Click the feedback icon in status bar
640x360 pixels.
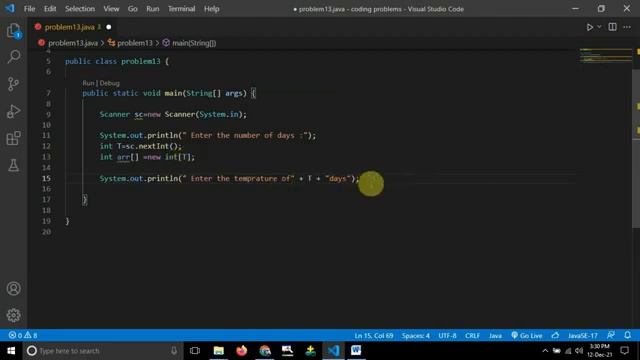click(611, 335)
